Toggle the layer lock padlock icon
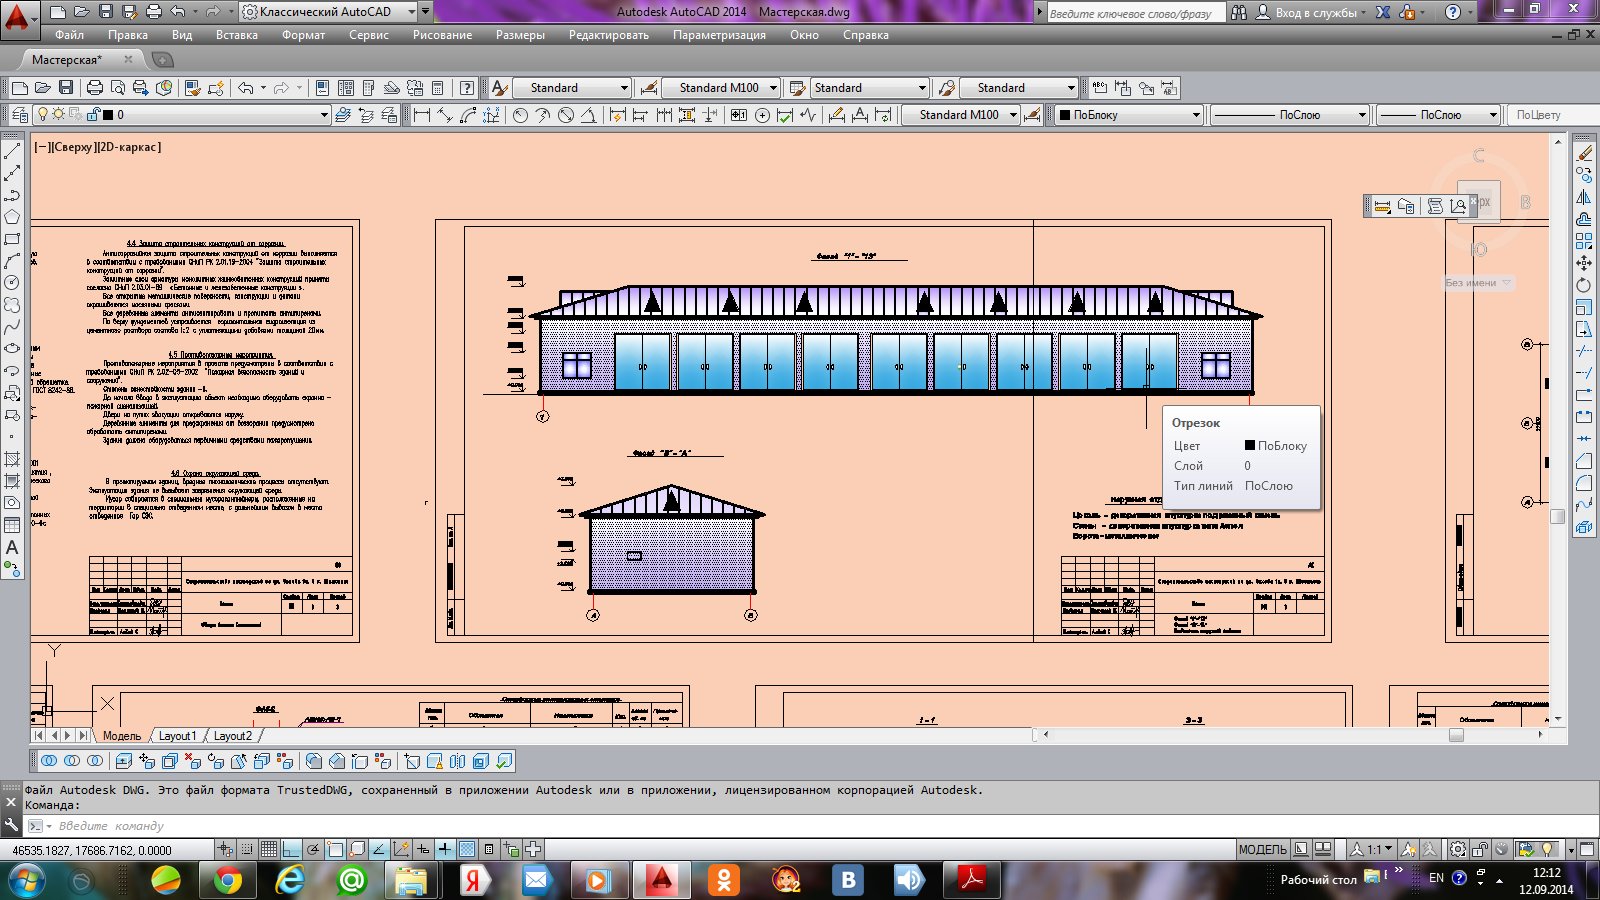This screenshot has height=900, width=1600. pos(94,115)
